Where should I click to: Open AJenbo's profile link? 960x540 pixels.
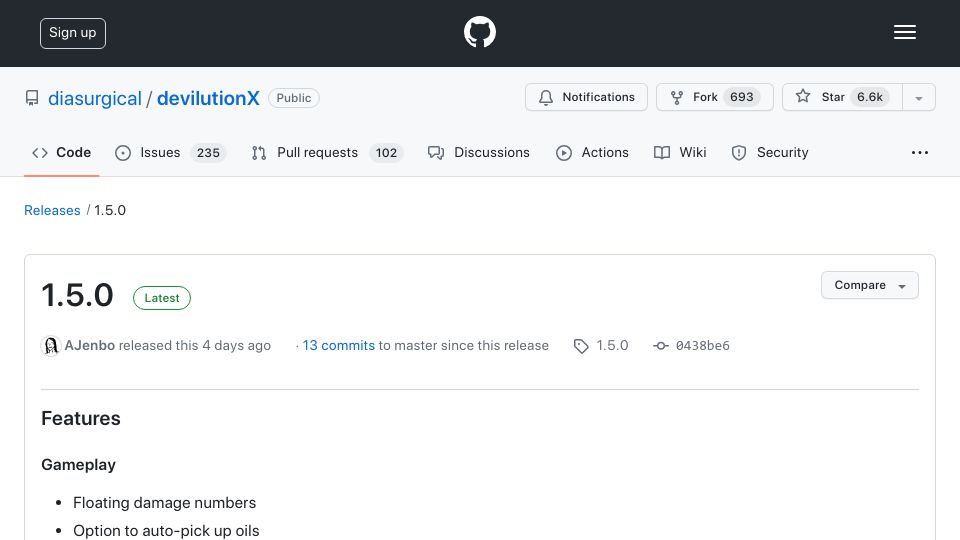pyautogui.click(x=89, y=345)
